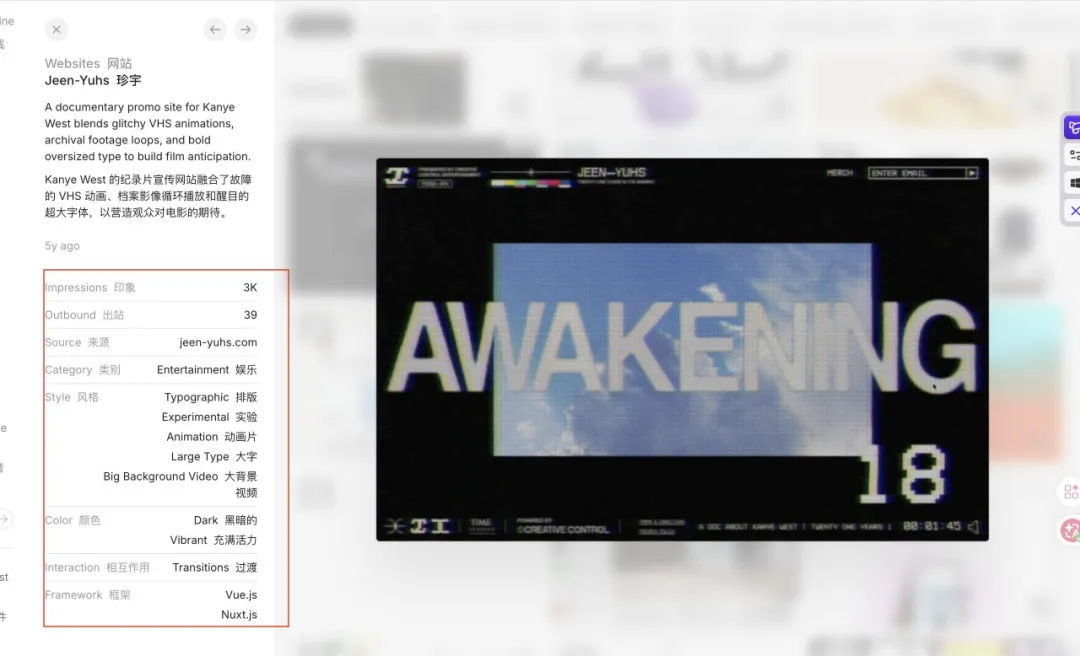Click the TIME label in preview footer
Viewport: 1080px width, 656px height.
tap(481, 523)
